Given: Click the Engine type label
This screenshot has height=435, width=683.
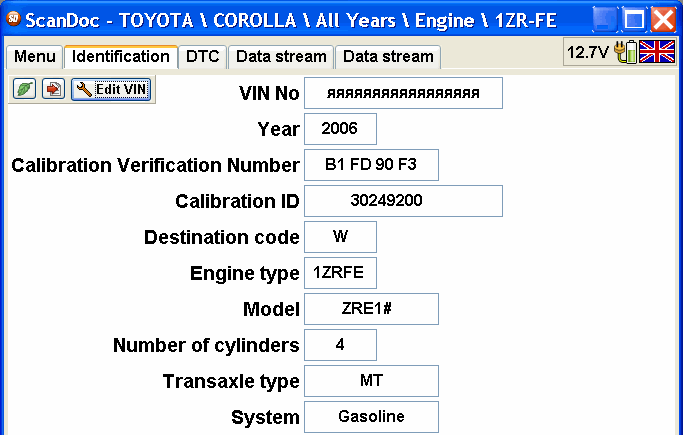Looking at the screenshot, I should click(x=245, y=274).
